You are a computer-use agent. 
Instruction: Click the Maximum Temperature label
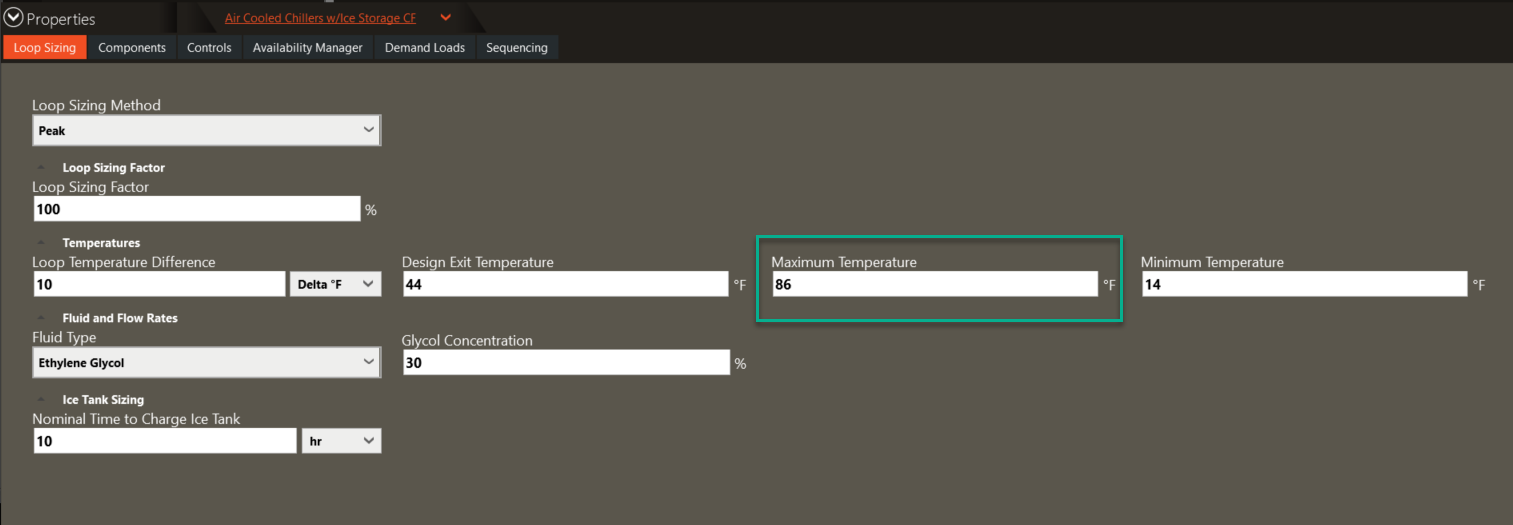pos(844,262)
